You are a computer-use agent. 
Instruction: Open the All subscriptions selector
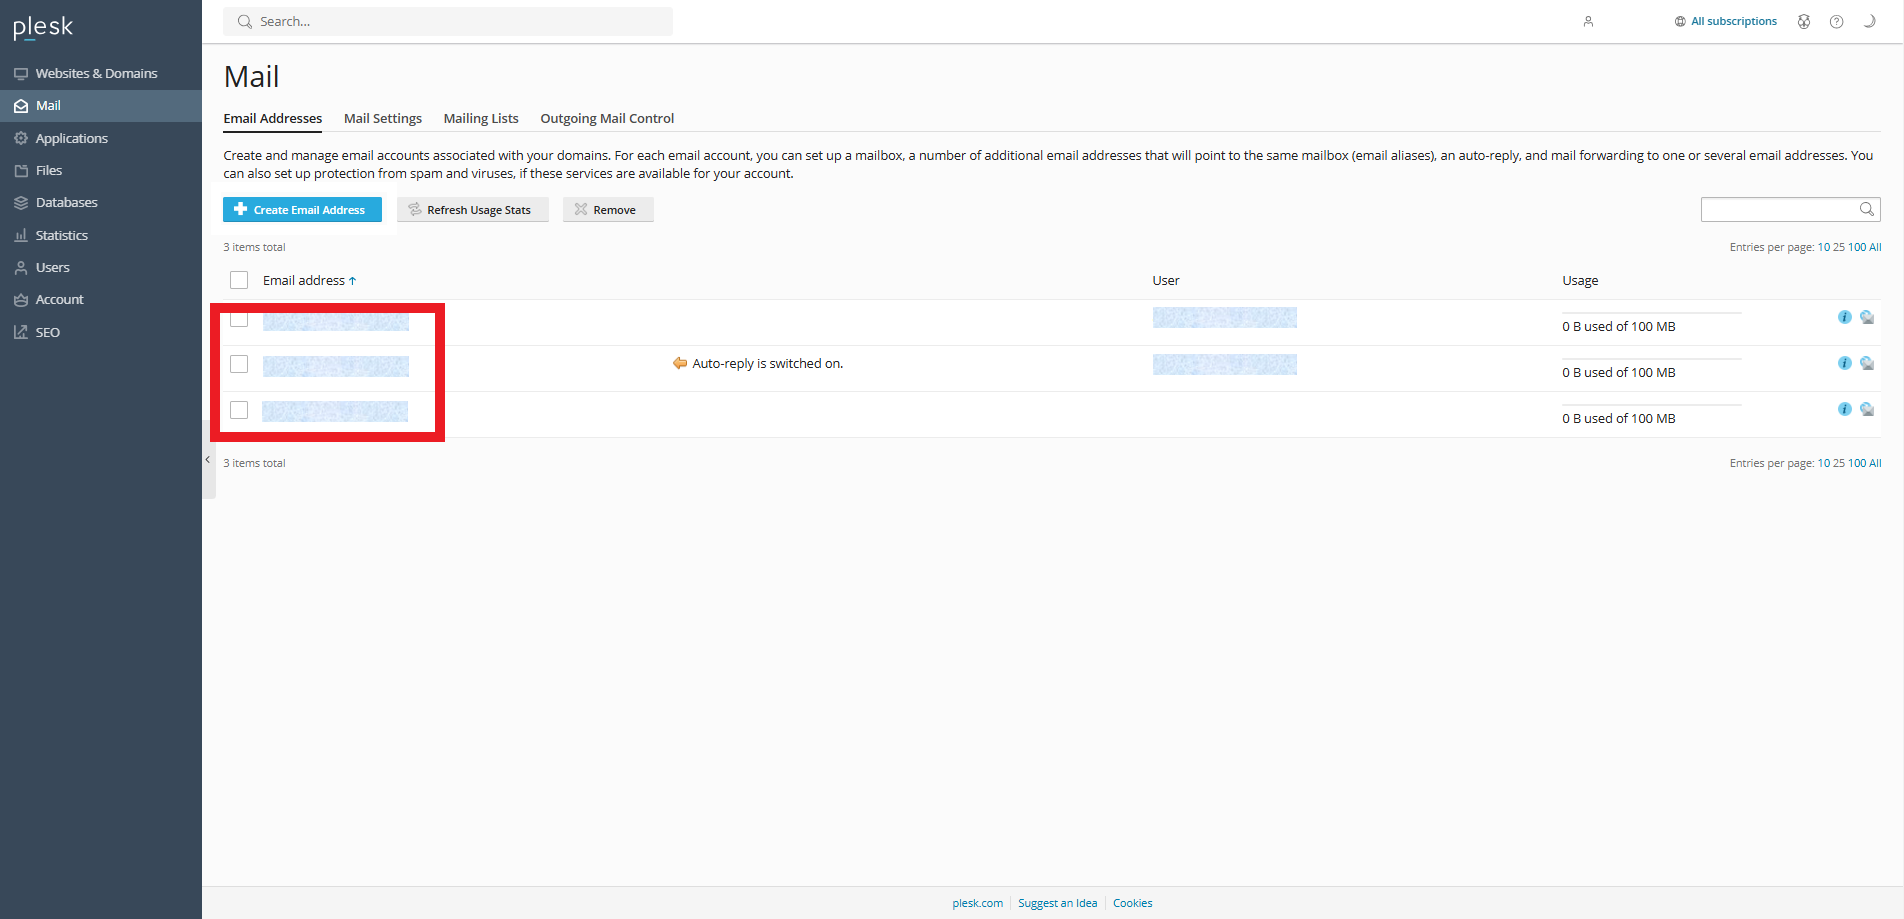1726,21
